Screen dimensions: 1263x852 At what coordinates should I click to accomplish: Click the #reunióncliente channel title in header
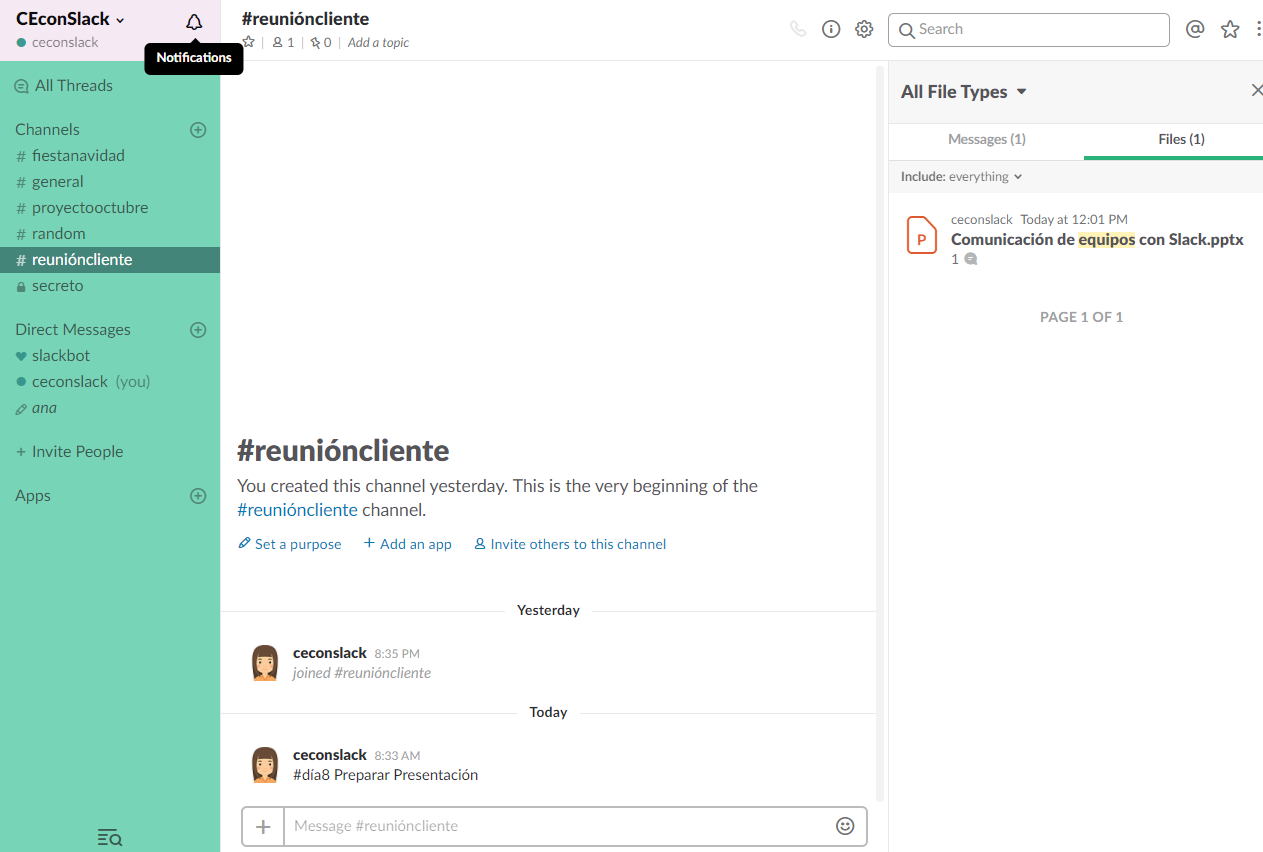pos(305,19)
